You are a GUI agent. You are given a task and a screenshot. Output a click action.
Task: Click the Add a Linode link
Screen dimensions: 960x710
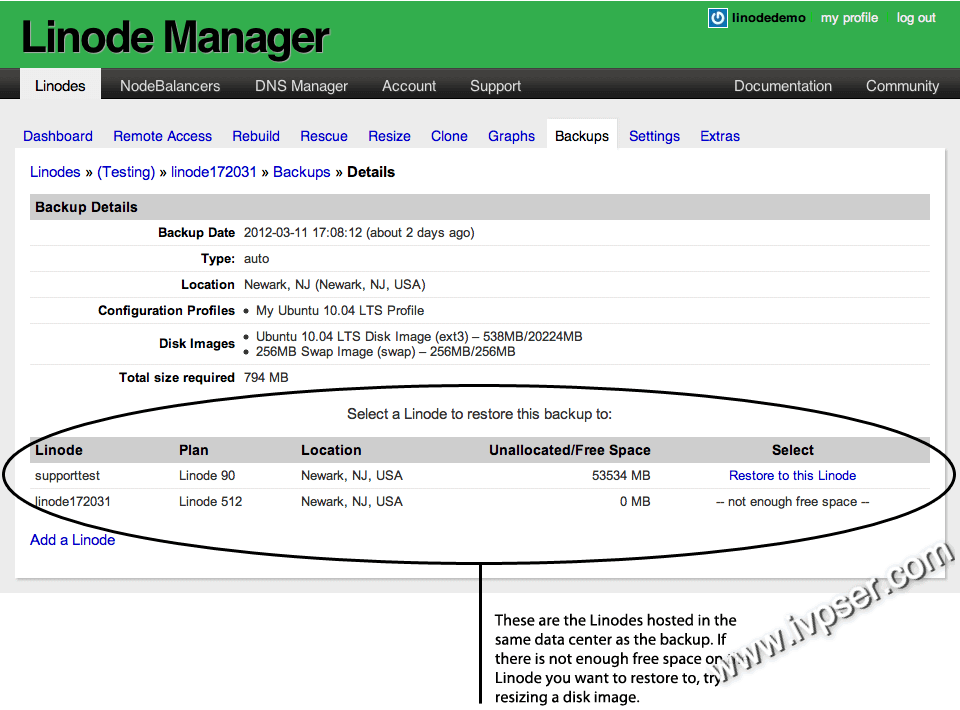[72, 540]
